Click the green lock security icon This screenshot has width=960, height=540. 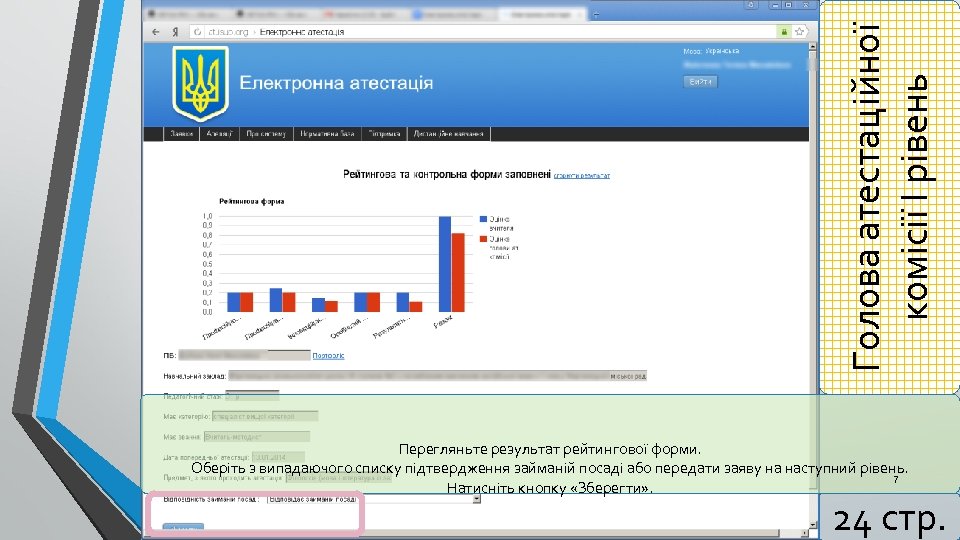[784, 32]
